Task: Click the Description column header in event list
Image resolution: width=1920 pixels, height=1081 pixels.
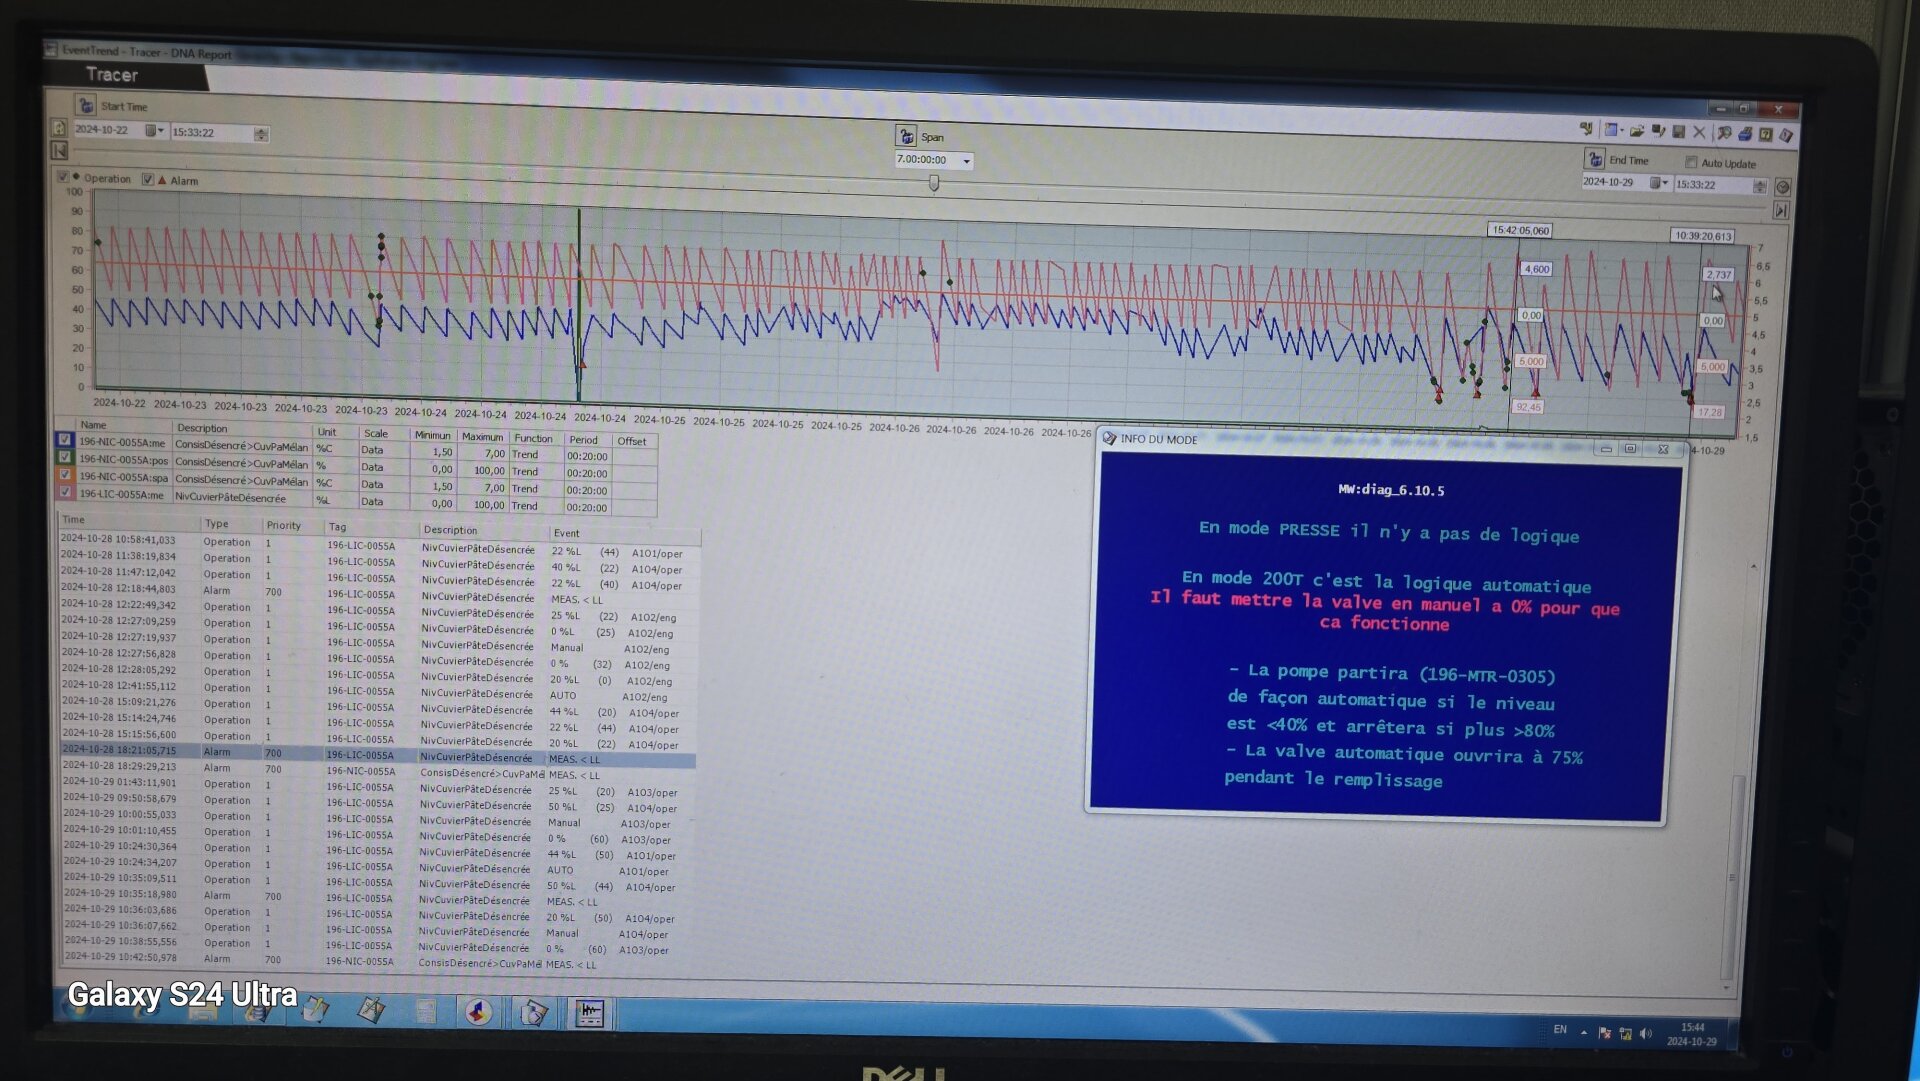Action: click(x=450, y=530)
